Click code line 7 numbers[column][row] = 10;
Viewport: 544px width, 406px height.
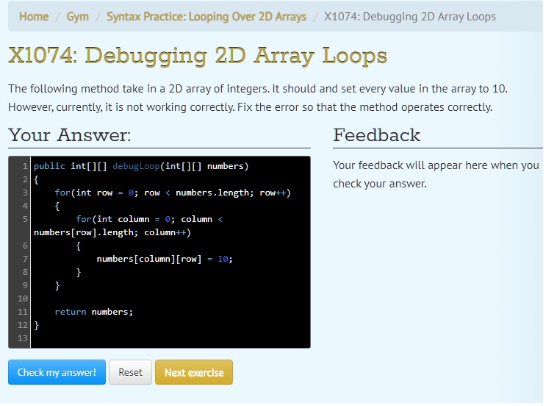164,259
